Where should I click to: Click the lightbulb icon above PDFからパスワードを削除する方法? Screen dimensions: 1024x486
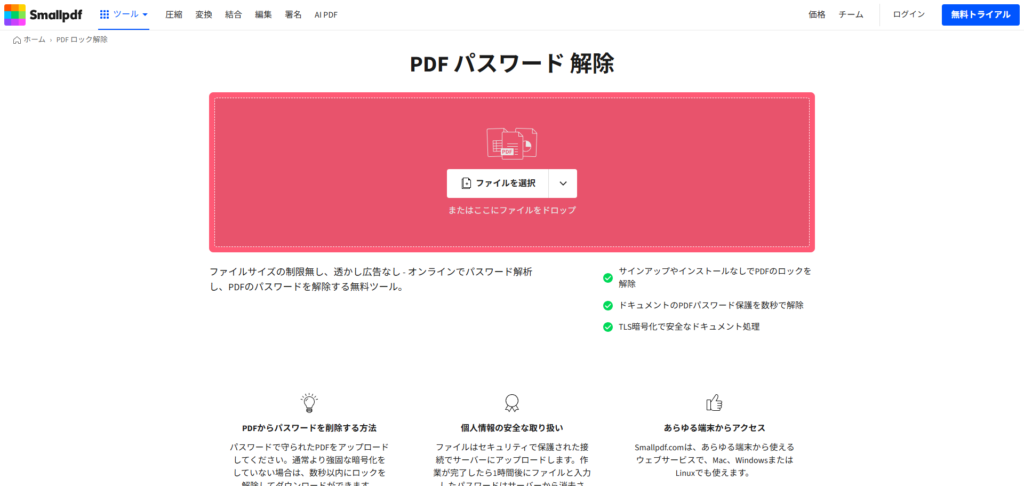pos(309,402)
